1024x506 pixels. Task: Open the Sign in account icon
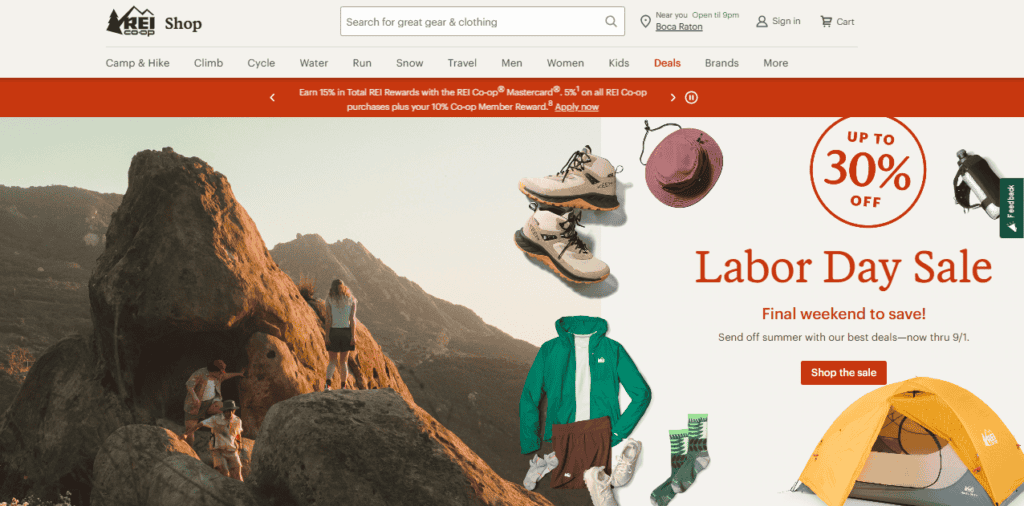tap(761, 22)
